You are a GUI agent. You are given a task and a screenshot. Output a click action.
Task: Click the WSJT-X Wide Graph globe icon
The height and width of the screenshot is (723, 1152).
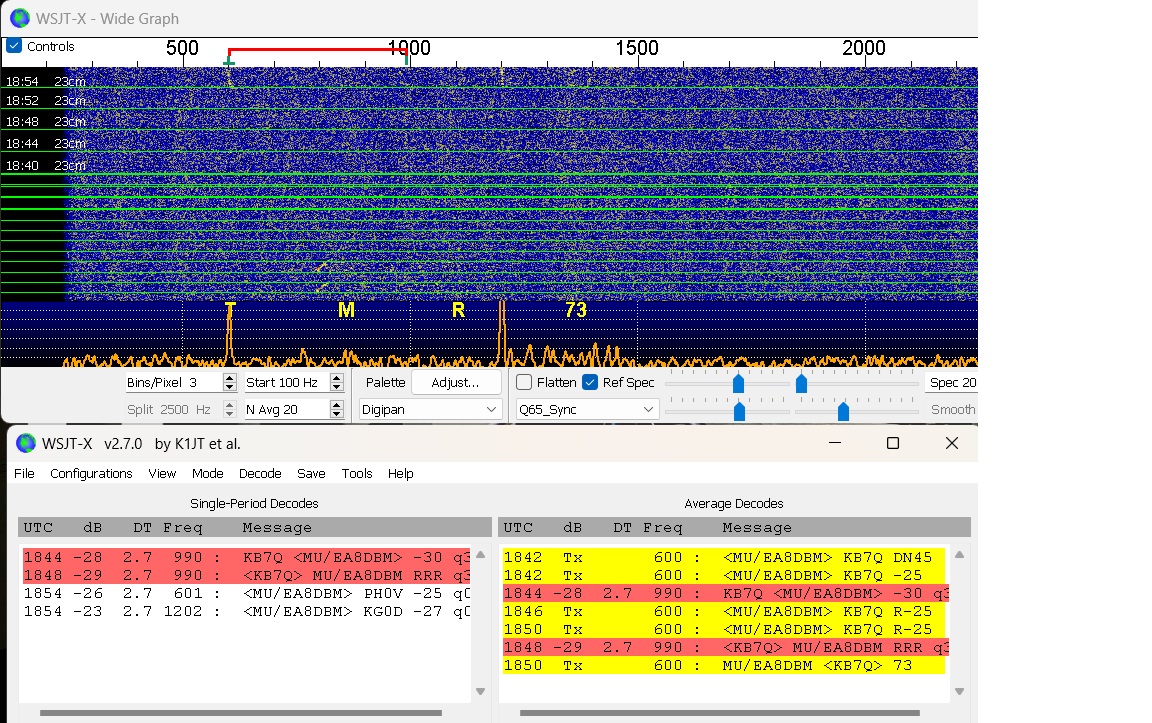pyautogui.click(x=20, y=18)
